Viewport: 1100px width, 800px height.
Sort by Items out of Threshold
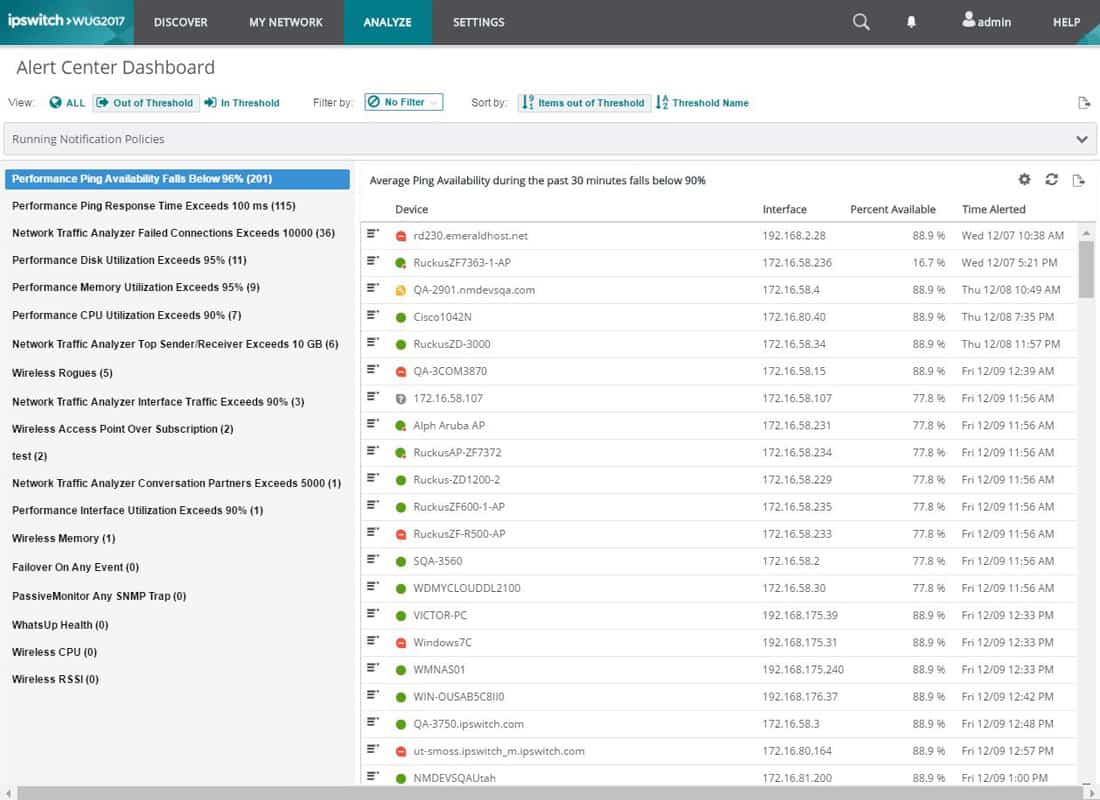(584, 102)
